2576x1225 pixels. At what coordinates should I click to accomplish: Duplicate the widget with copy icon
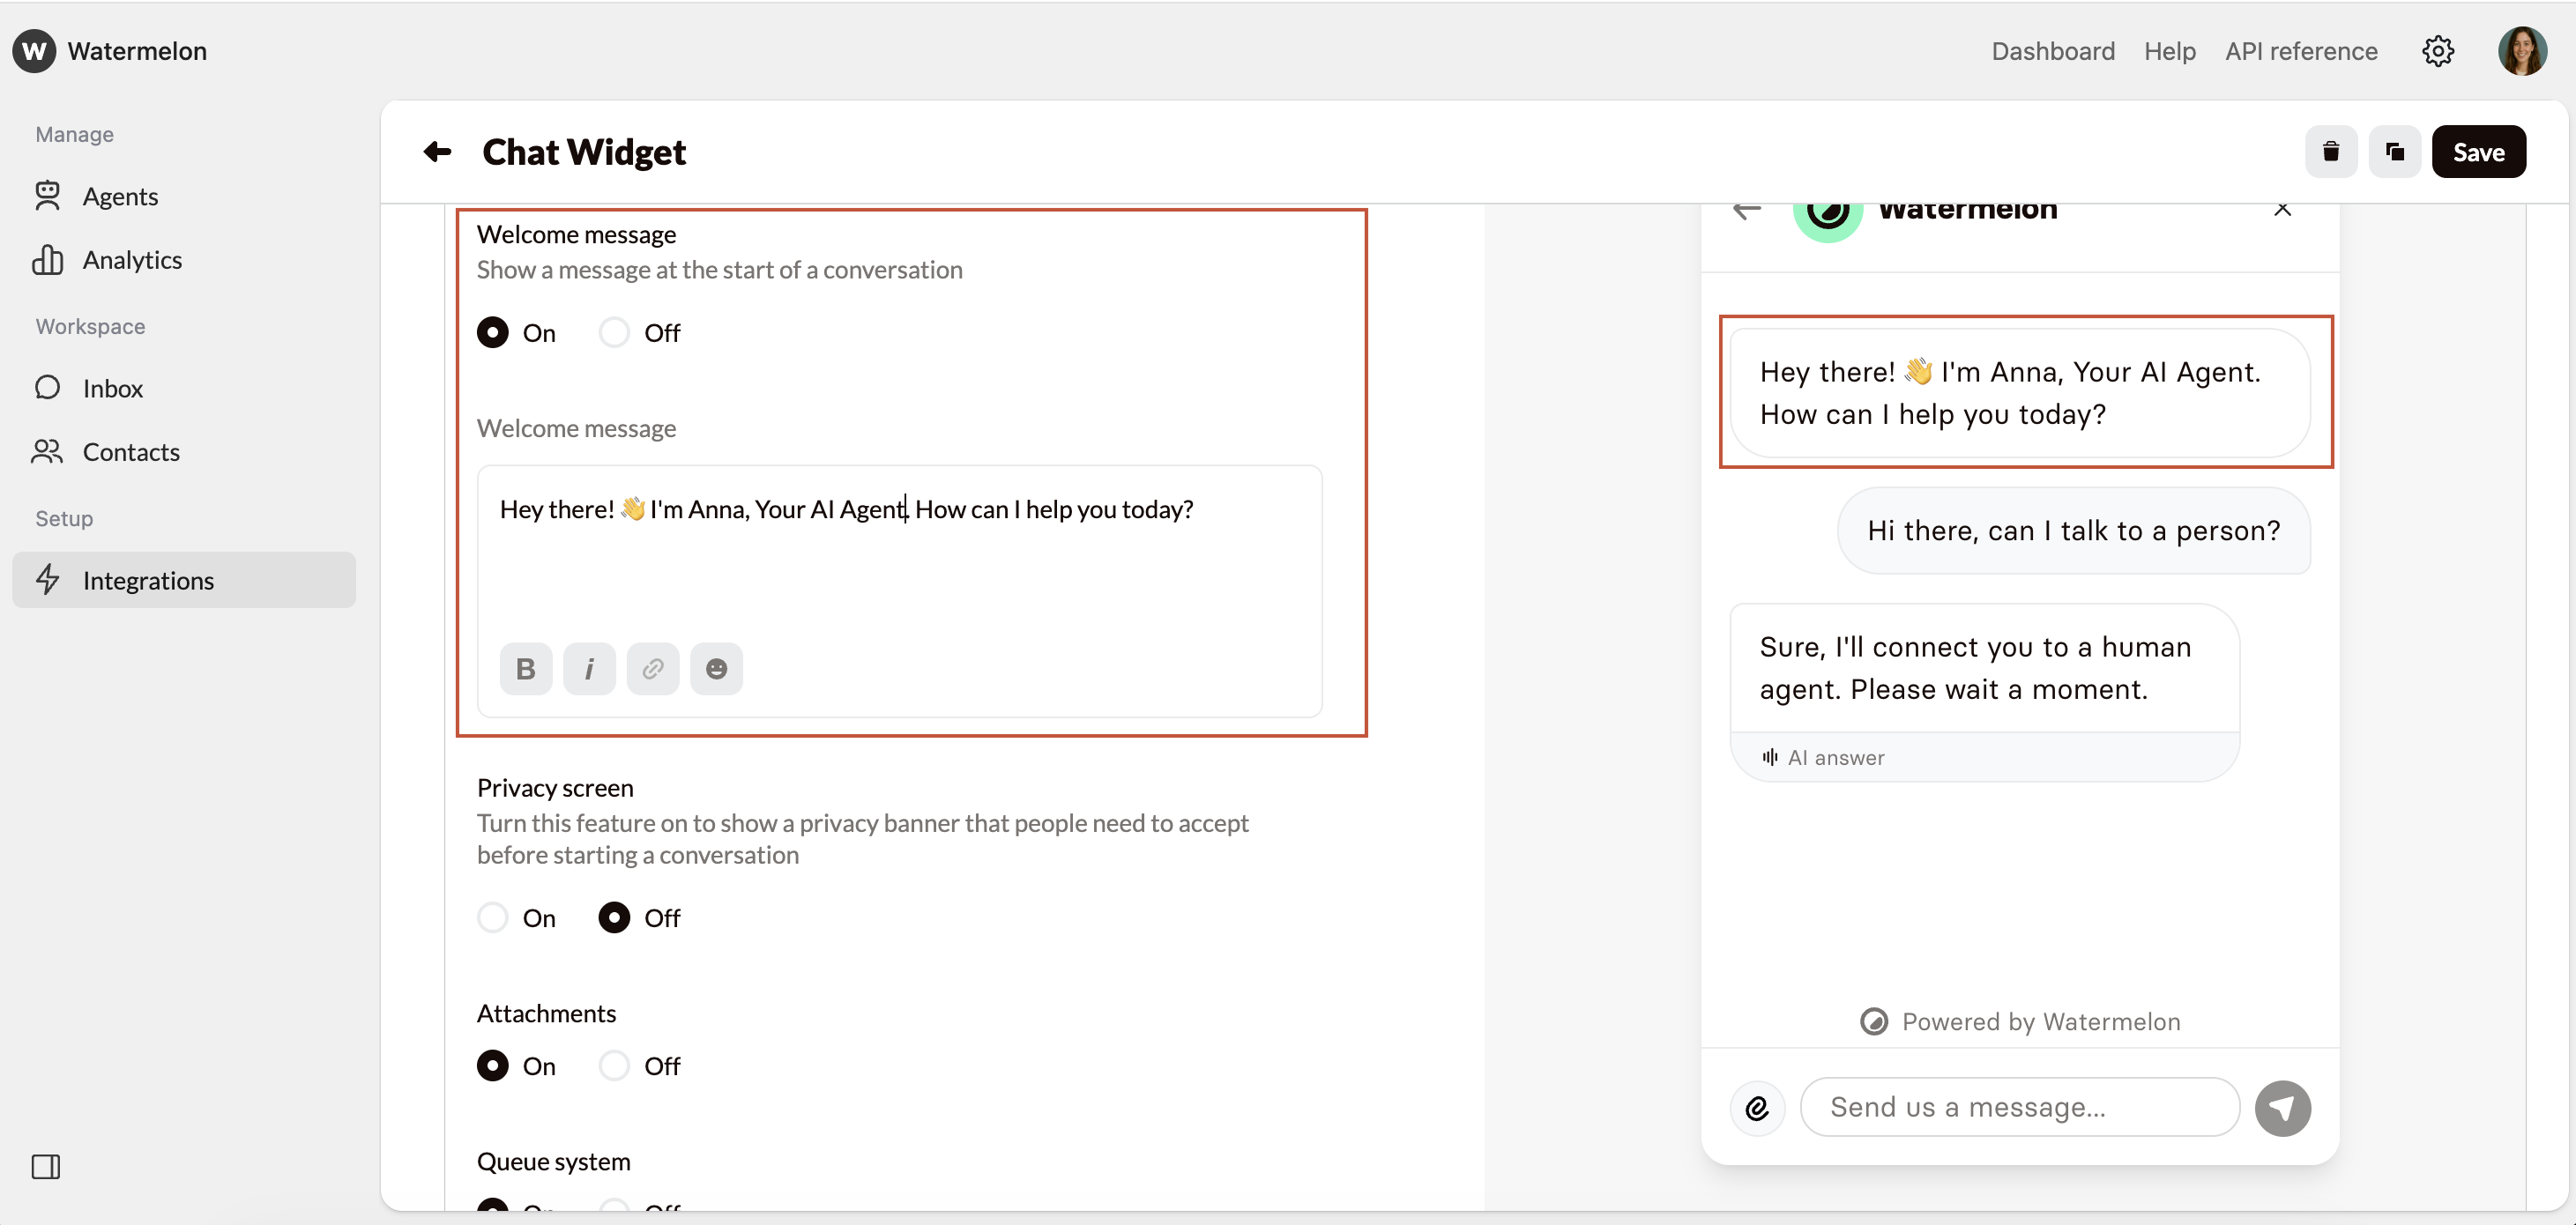(x=2394, y=152)
